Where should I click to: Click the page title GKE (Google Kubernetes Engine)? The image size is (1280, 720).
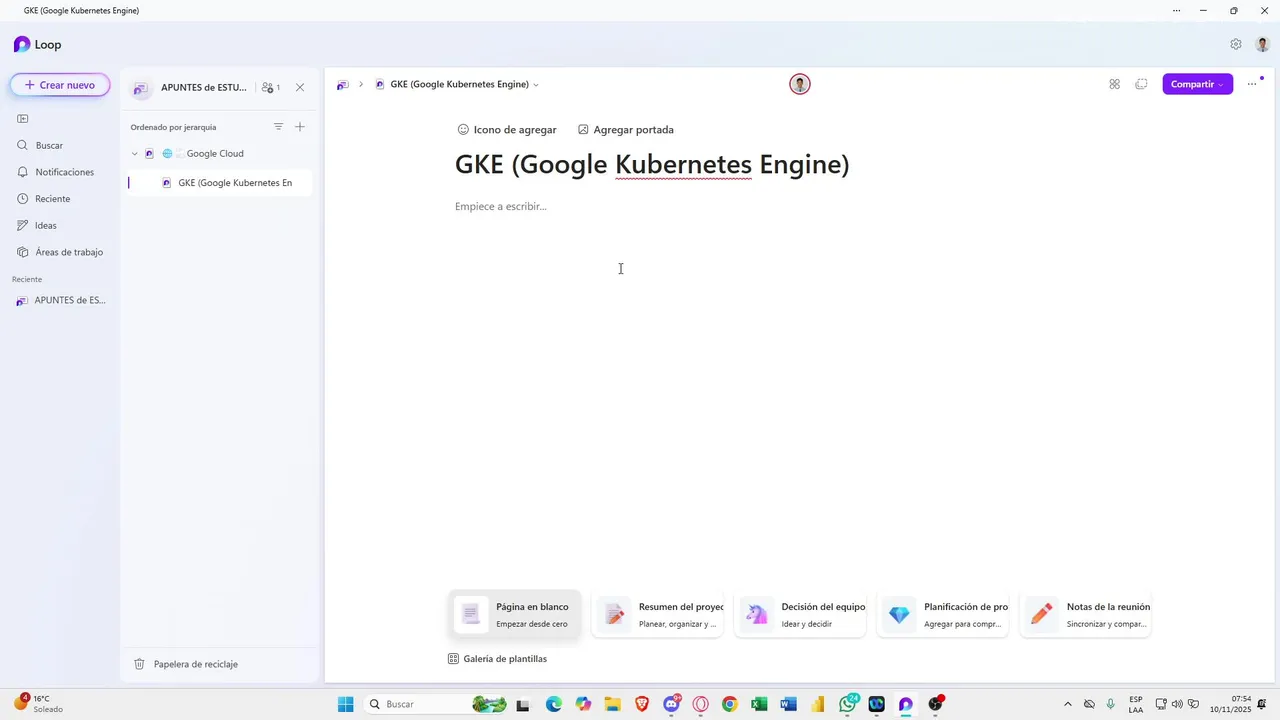pyautogui.click(x=652, y=164)
